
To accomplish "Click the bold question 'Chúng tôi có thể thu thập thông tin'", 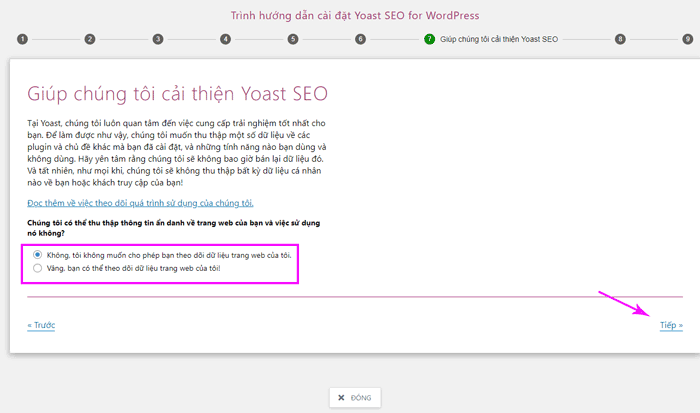I will point(174,228).
